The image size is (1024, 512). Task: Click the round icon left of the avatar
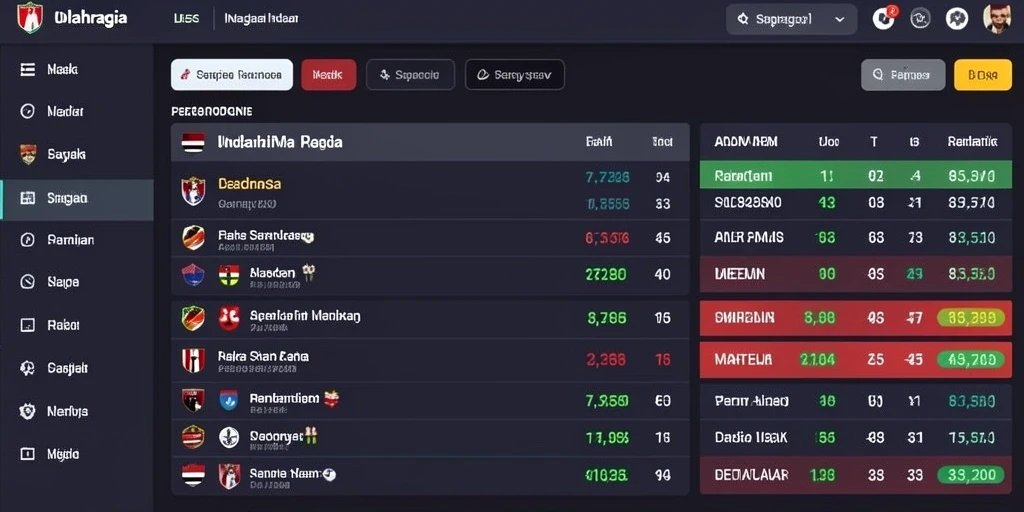(957, 19)
